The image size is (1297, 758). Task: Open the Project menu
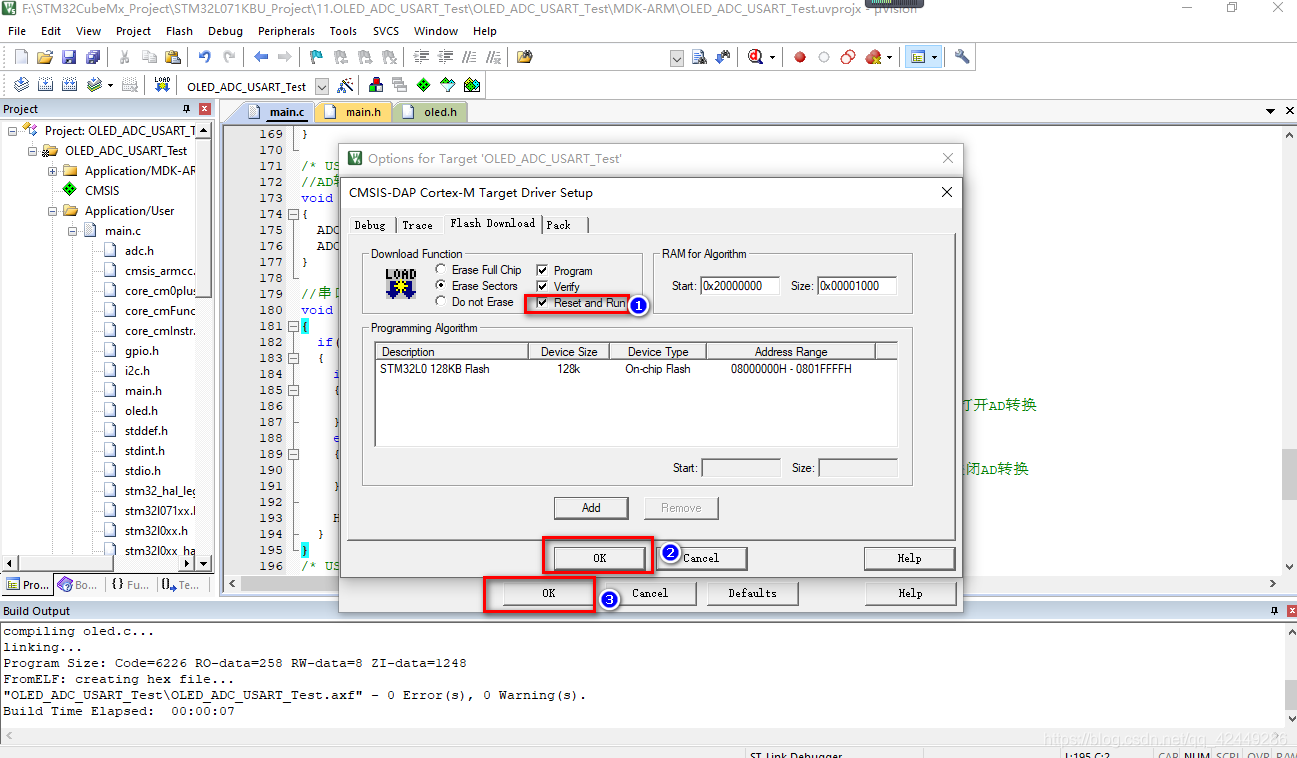(x=133, y=31)
